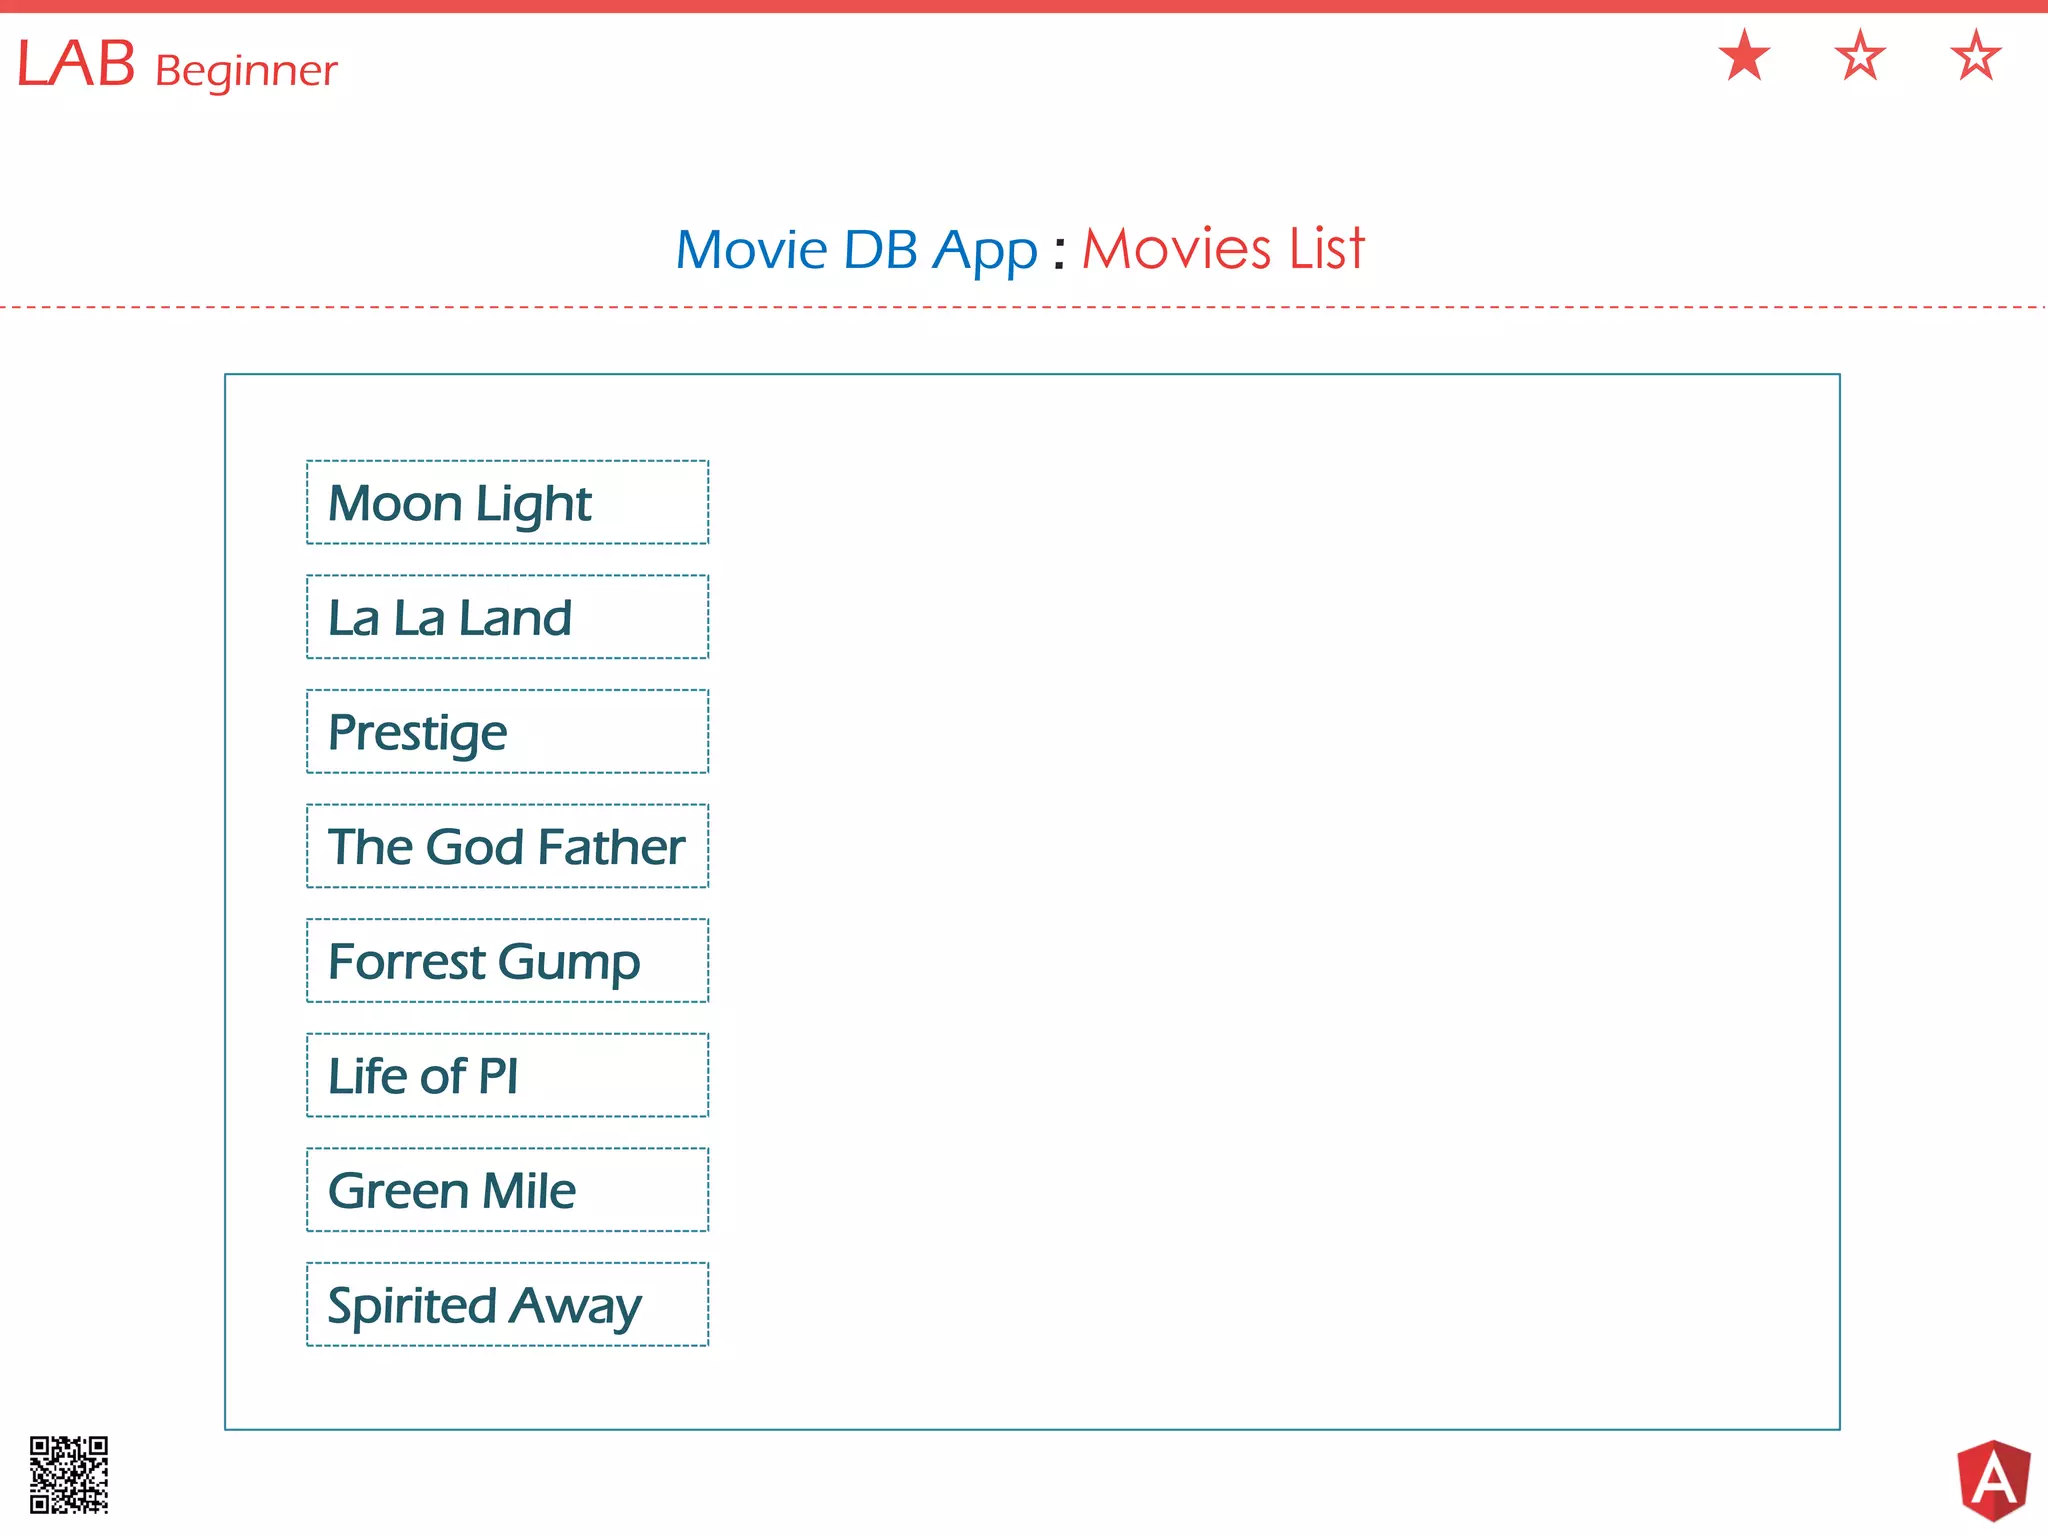Click the filled first difficulty star
Screen dimensions: 2048x1536
[x=1744, y=55]
